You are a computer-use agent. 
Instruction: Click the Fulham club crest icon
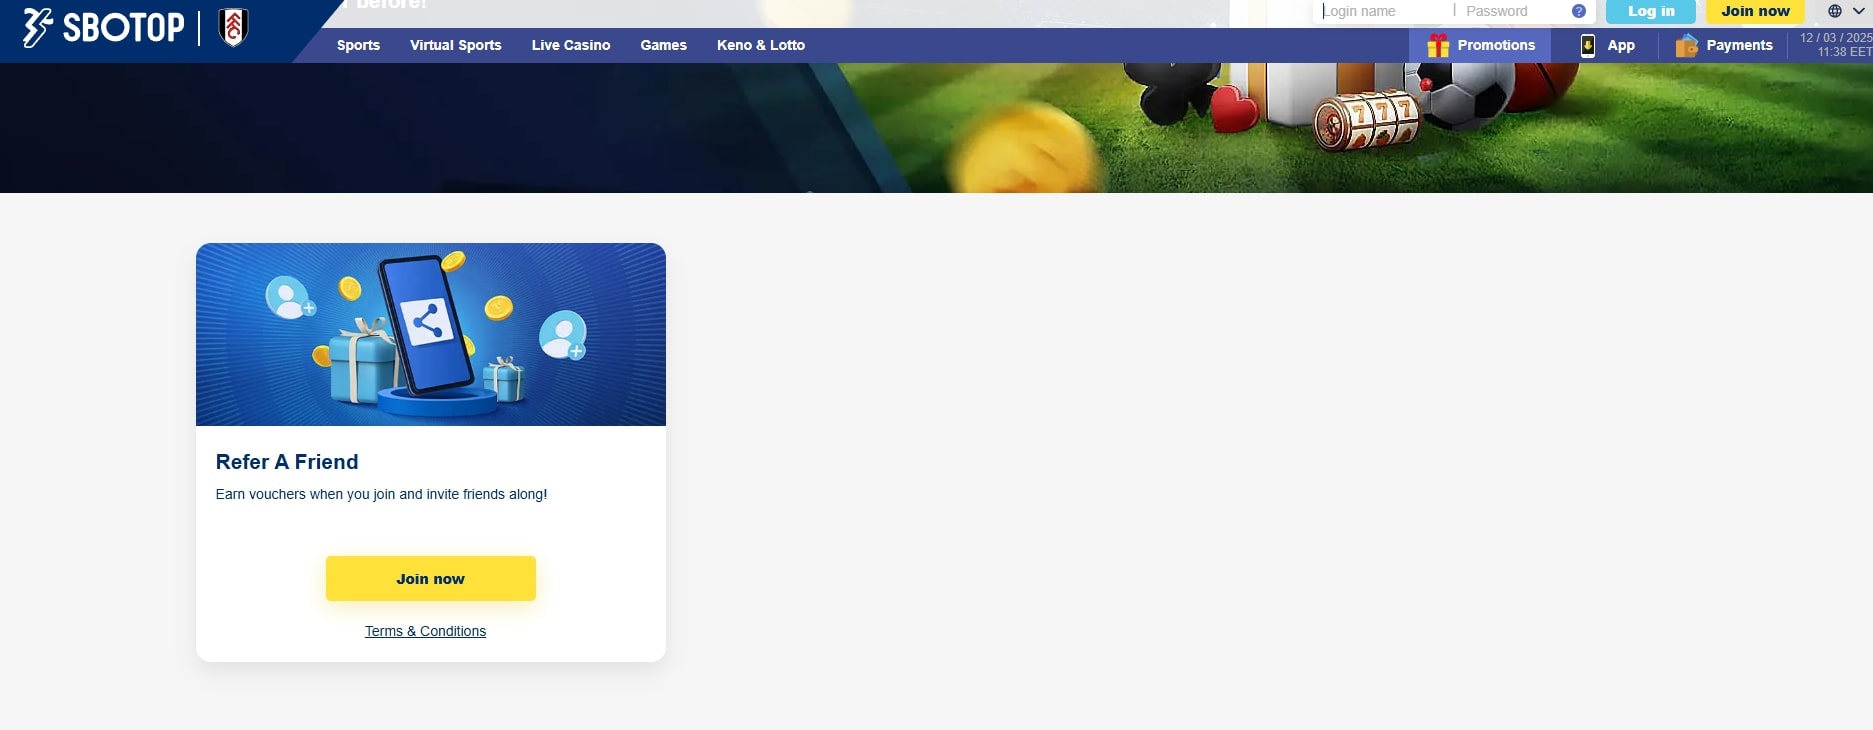(x=233, y=28)
